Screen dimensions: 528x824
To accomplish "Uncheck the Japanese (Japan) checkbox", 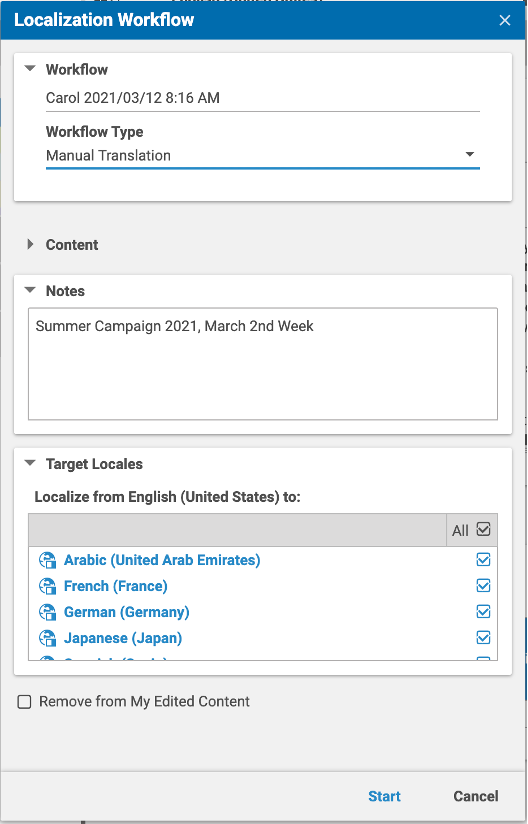I will click(x=483, y=638).
